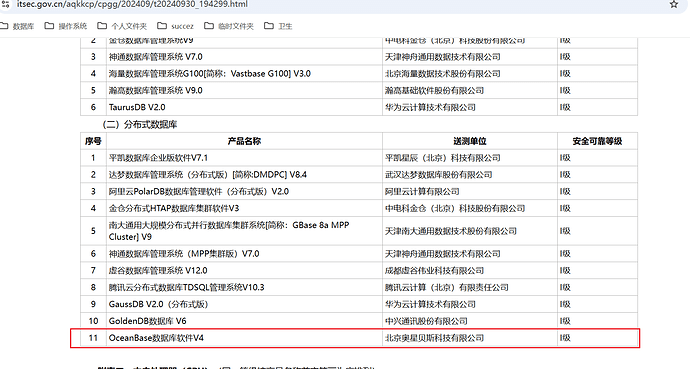
Task: Click row number 11 in the 分布式数据库 table
Action: coord(93,338)
